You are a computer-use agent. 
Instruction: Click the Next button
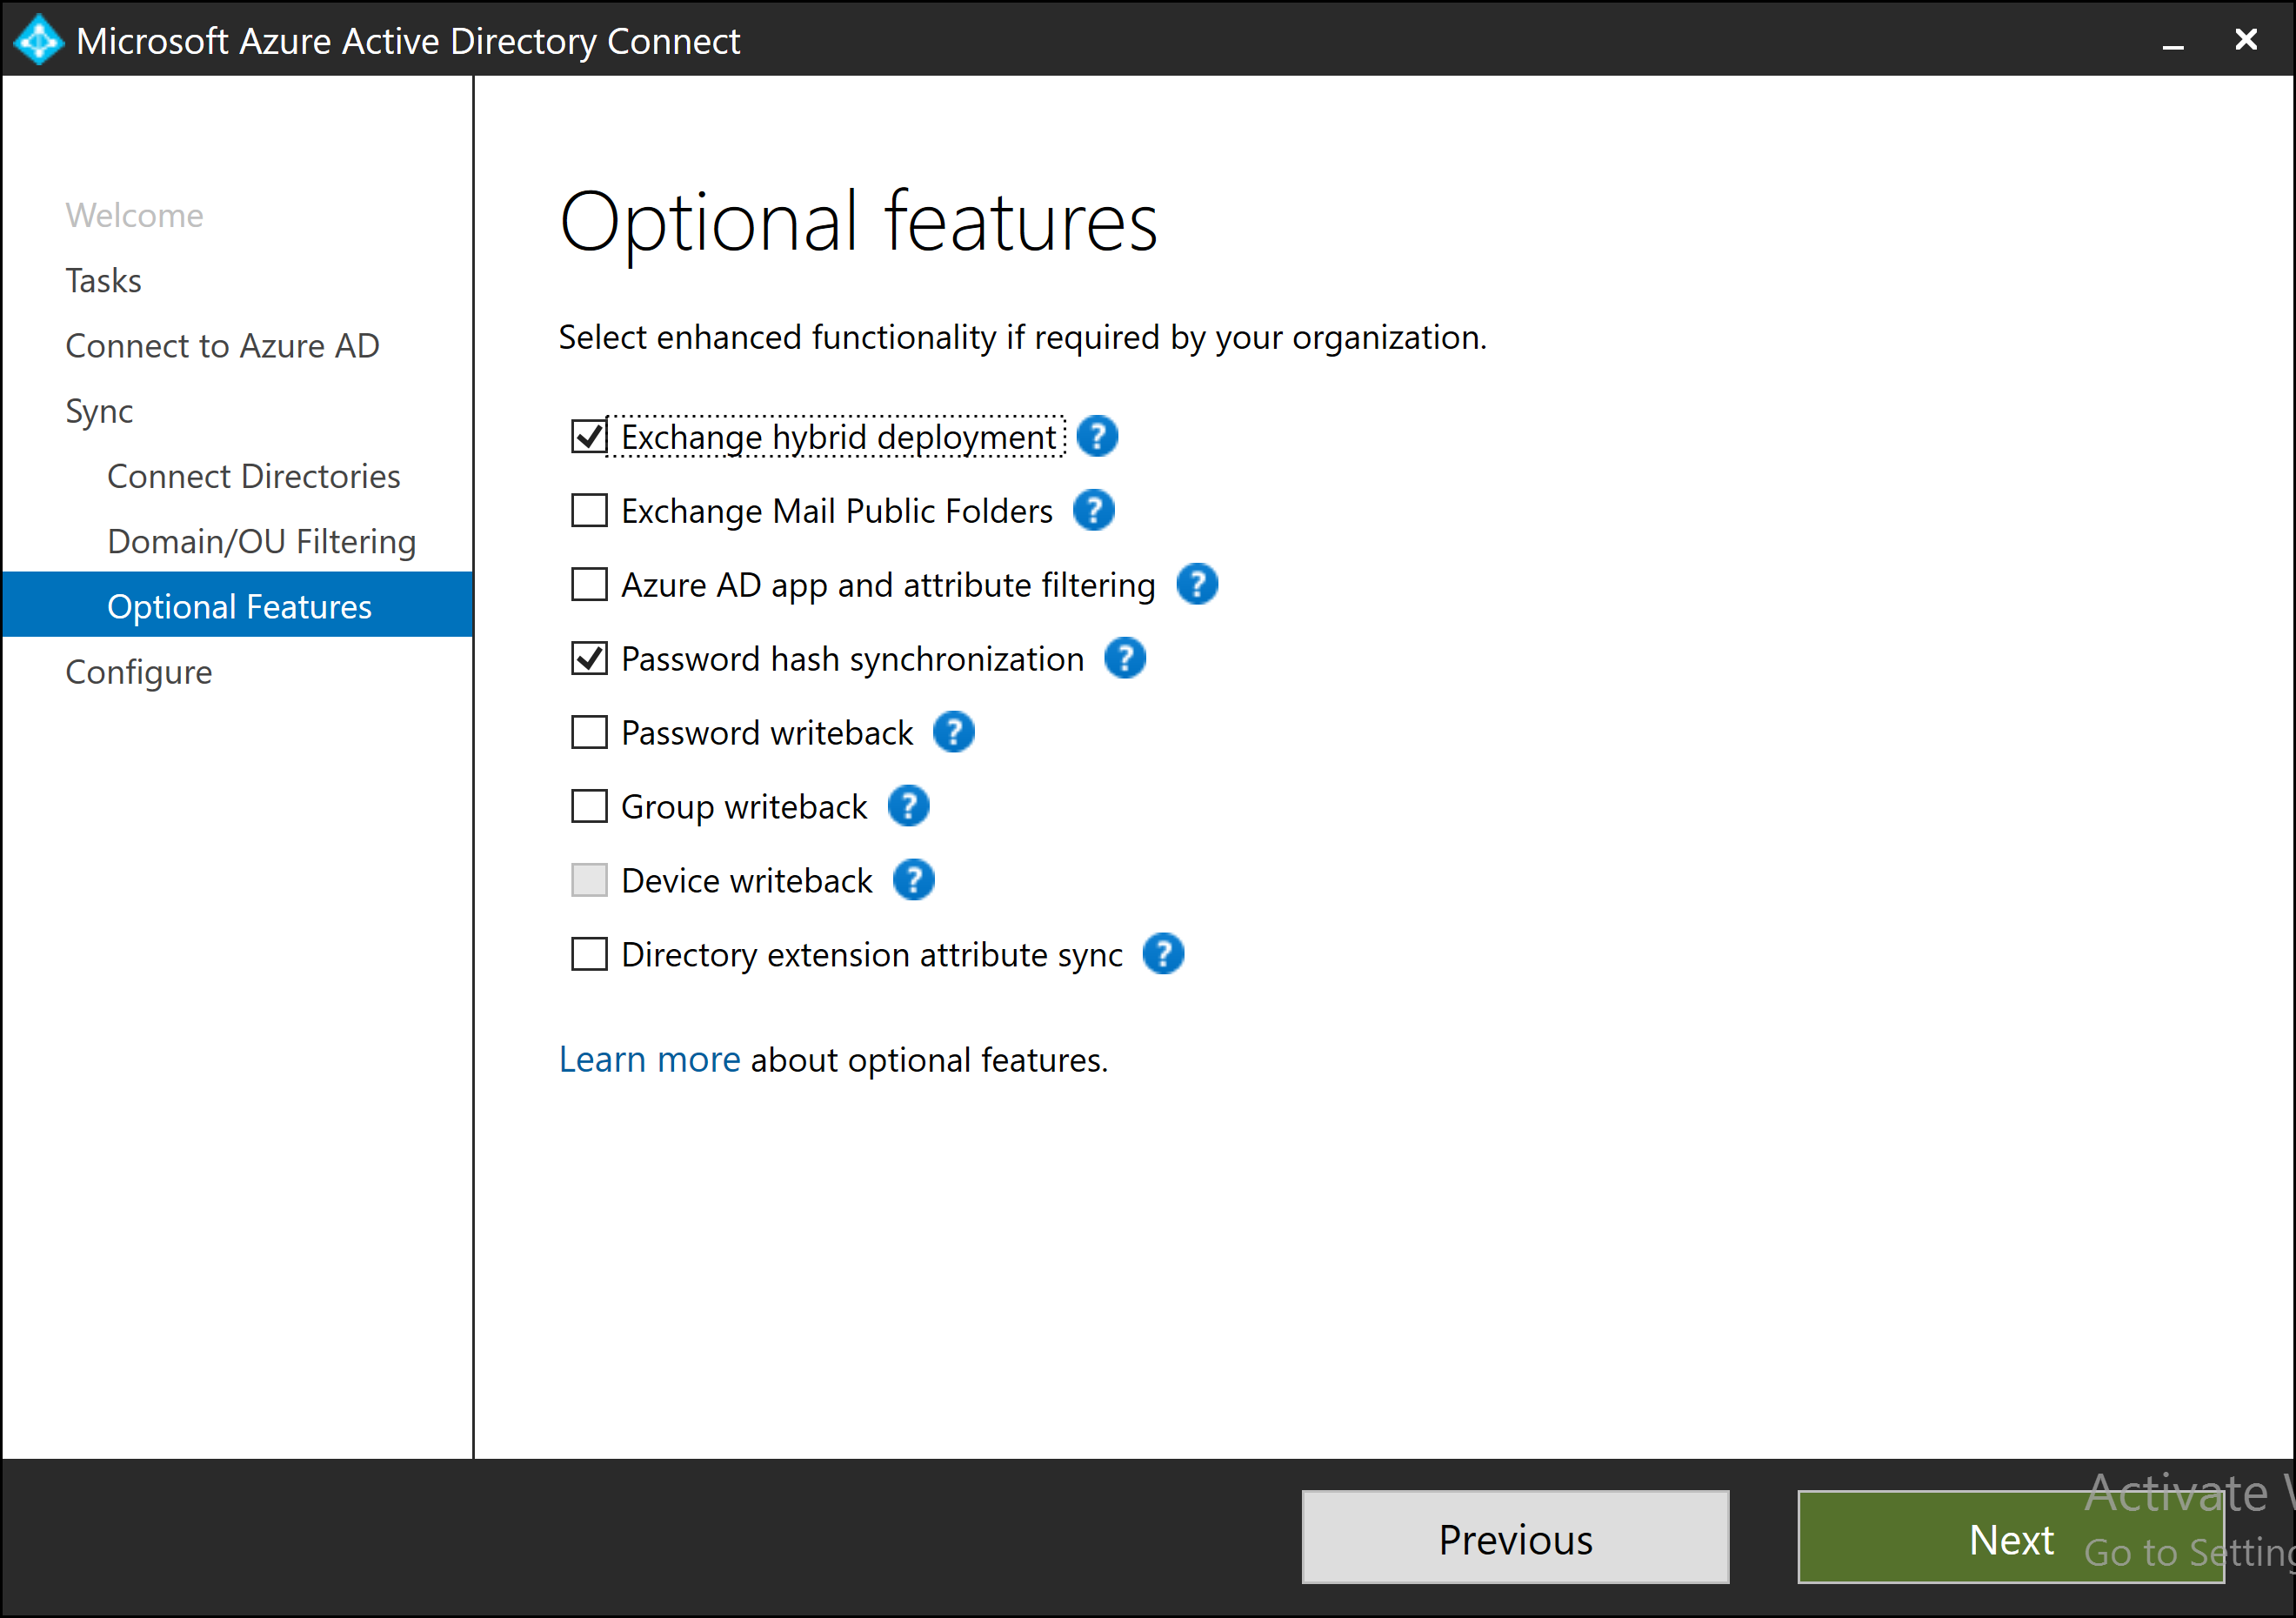click(2011, 1538)
